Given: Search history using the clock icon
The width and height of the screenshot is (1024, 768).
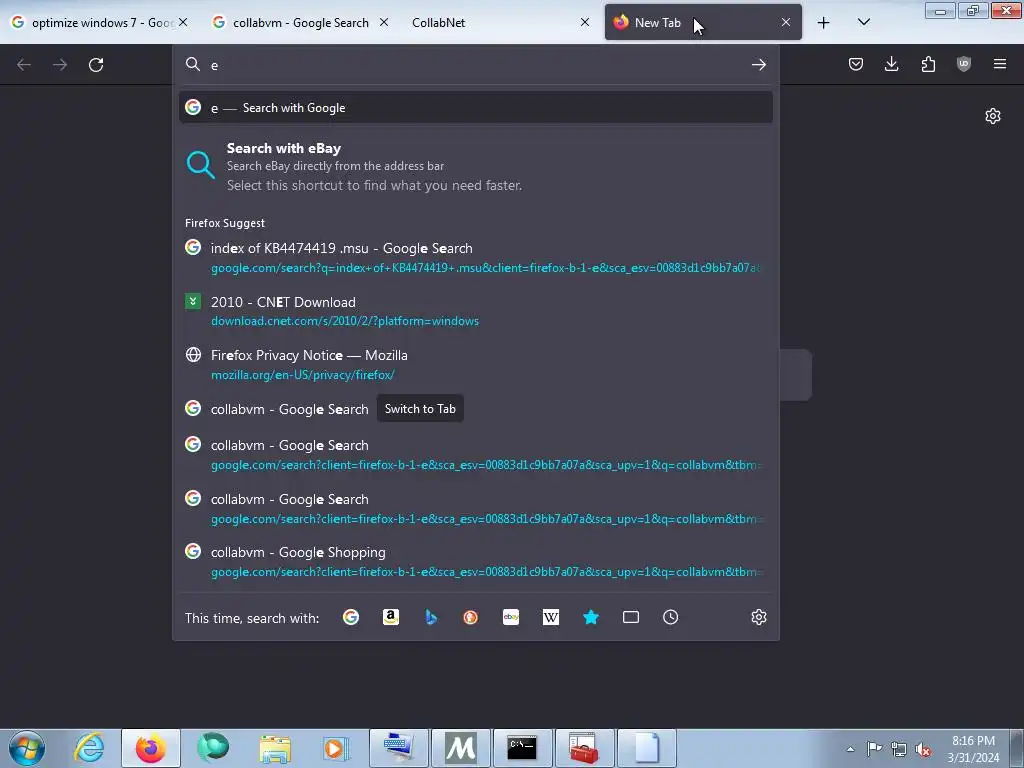Looking at the screenshot, I should coord(671,617).
